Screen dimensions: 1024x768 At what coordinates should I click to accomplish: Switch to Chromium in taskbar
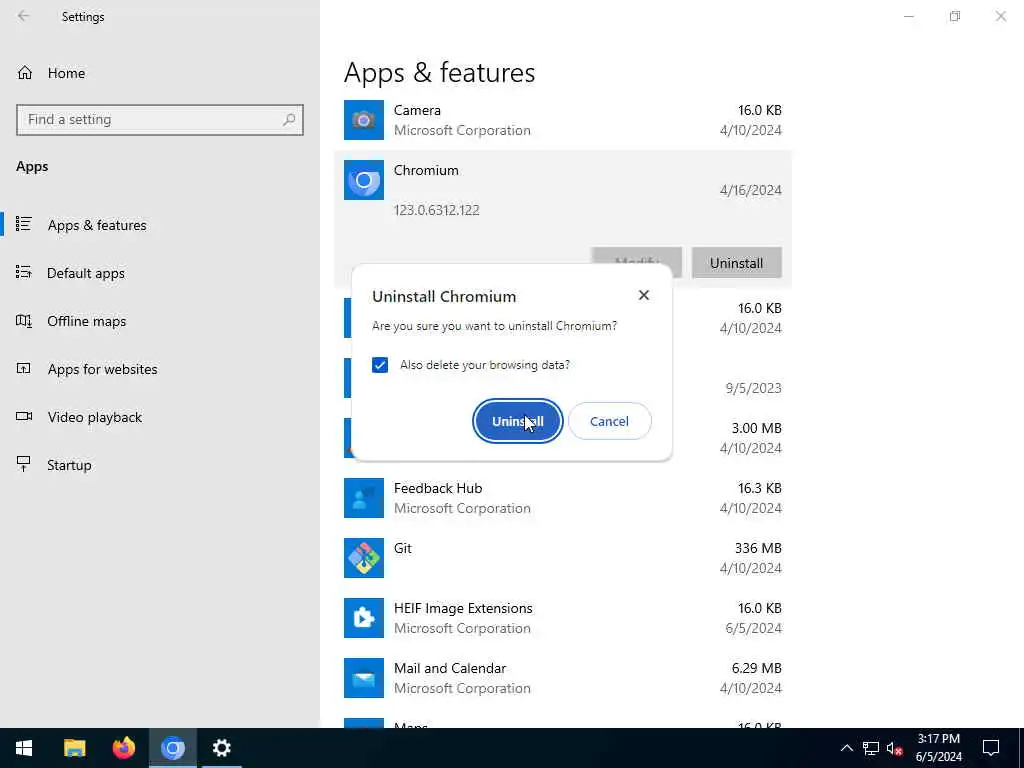point(173,748)
